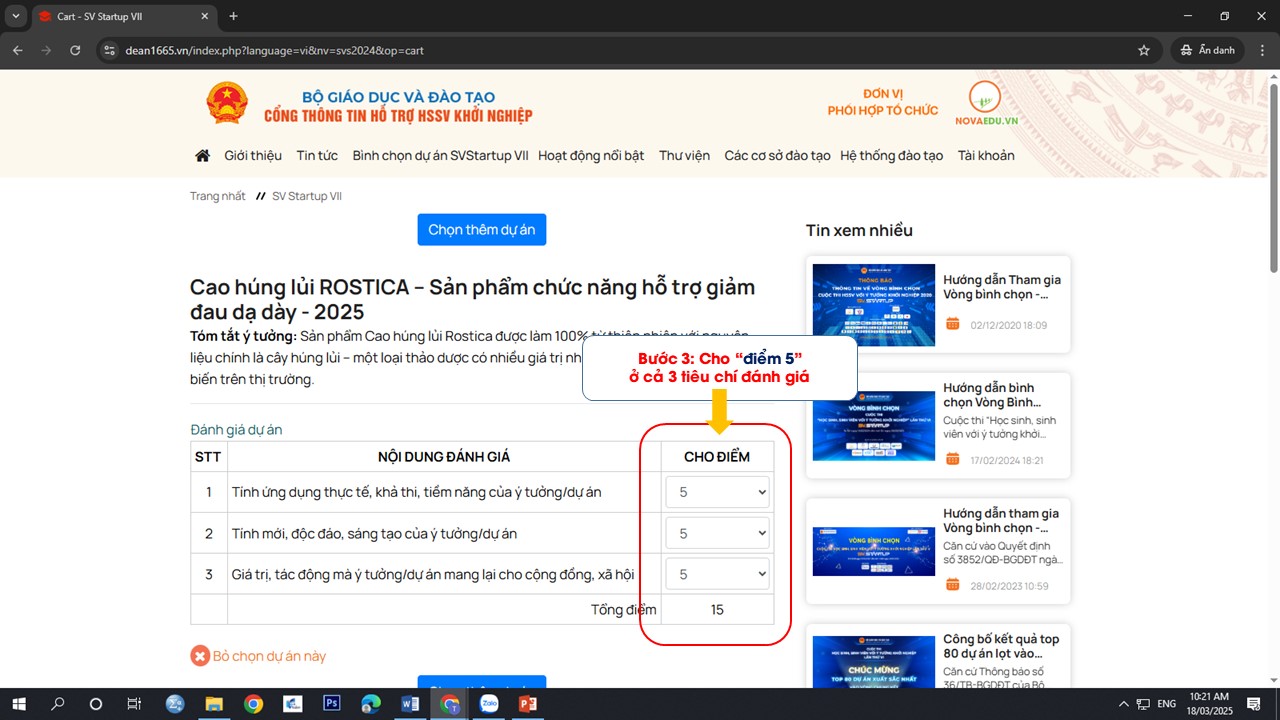Open PowerPoint from the taskbar
This screenshot has width=1280, height=720.
coord(528,704)
